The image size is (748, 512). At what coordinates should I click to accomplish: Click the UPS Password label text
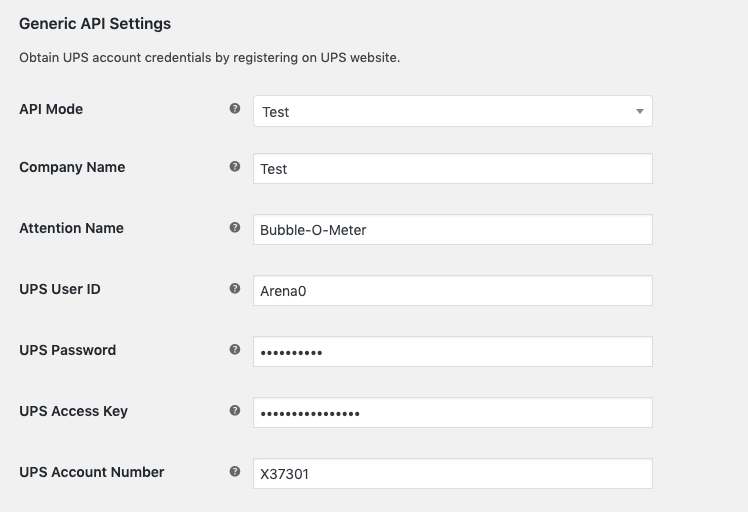68,350
